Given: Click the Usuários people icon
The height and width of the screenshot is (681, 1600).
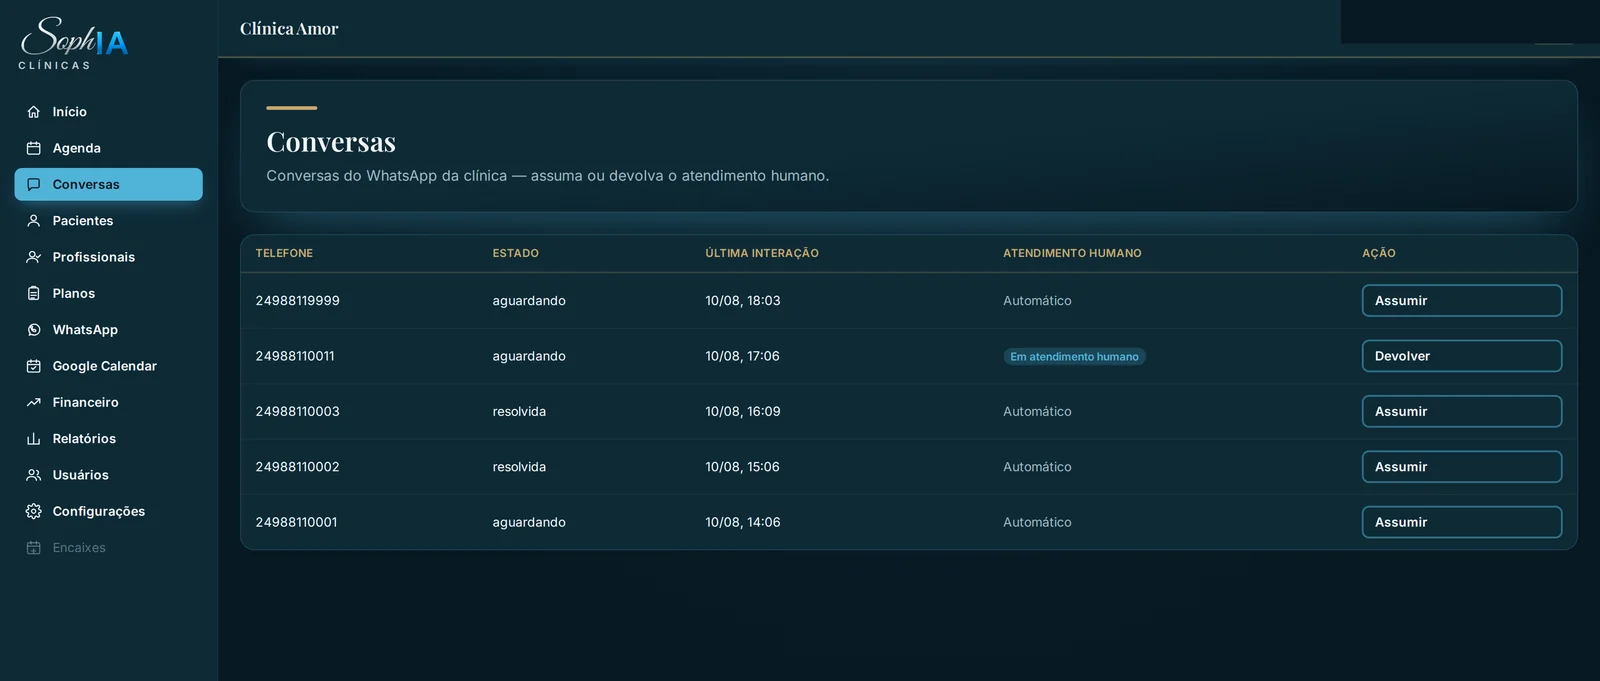Looking at the screenshot, I should tap(33, 475).
